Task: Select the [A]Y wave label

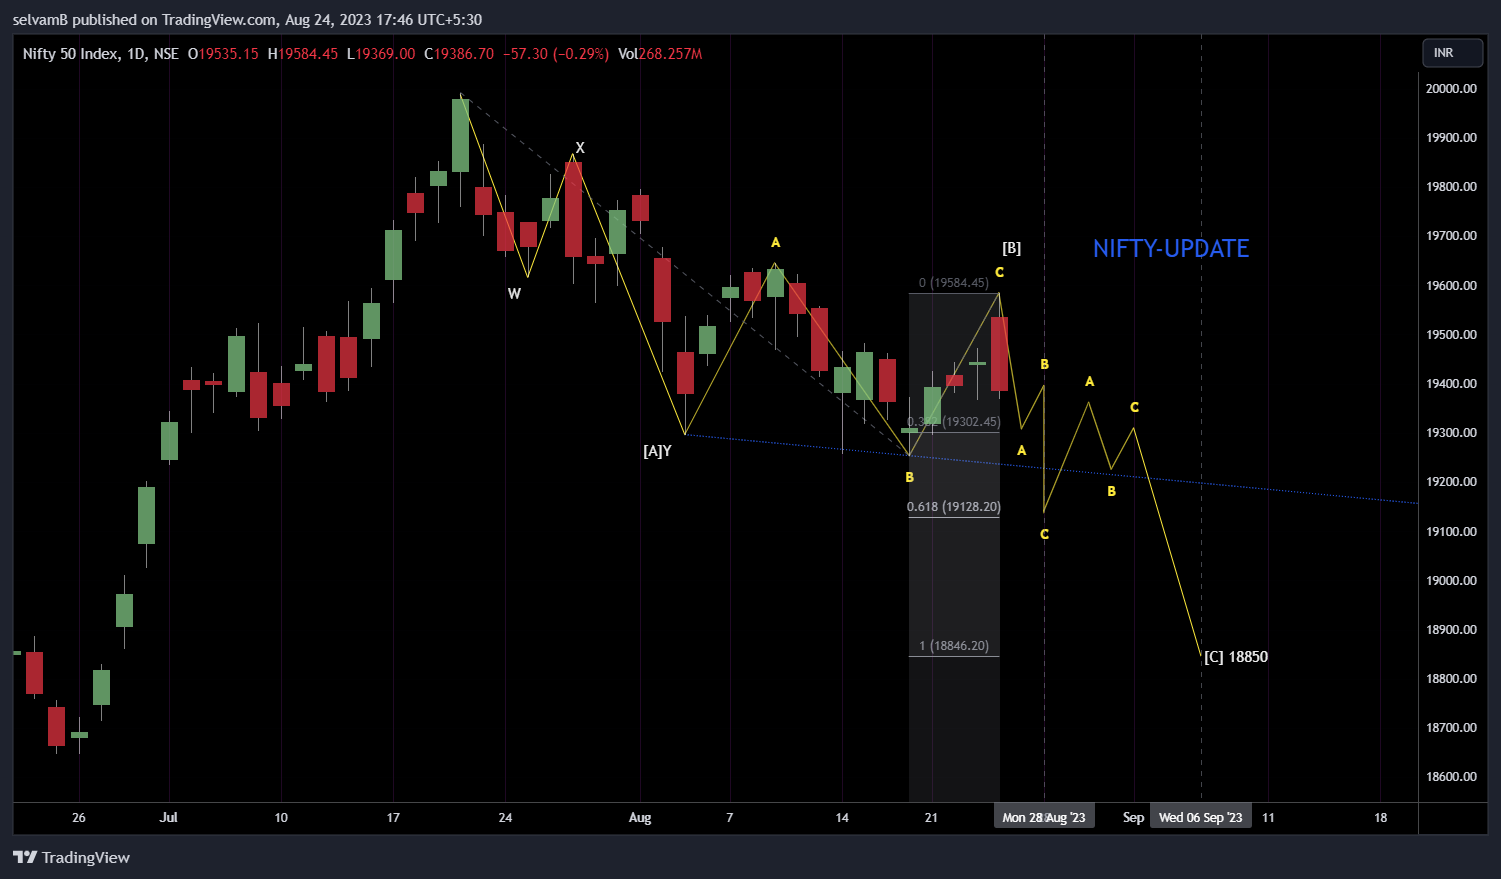Action: point(657,451)
